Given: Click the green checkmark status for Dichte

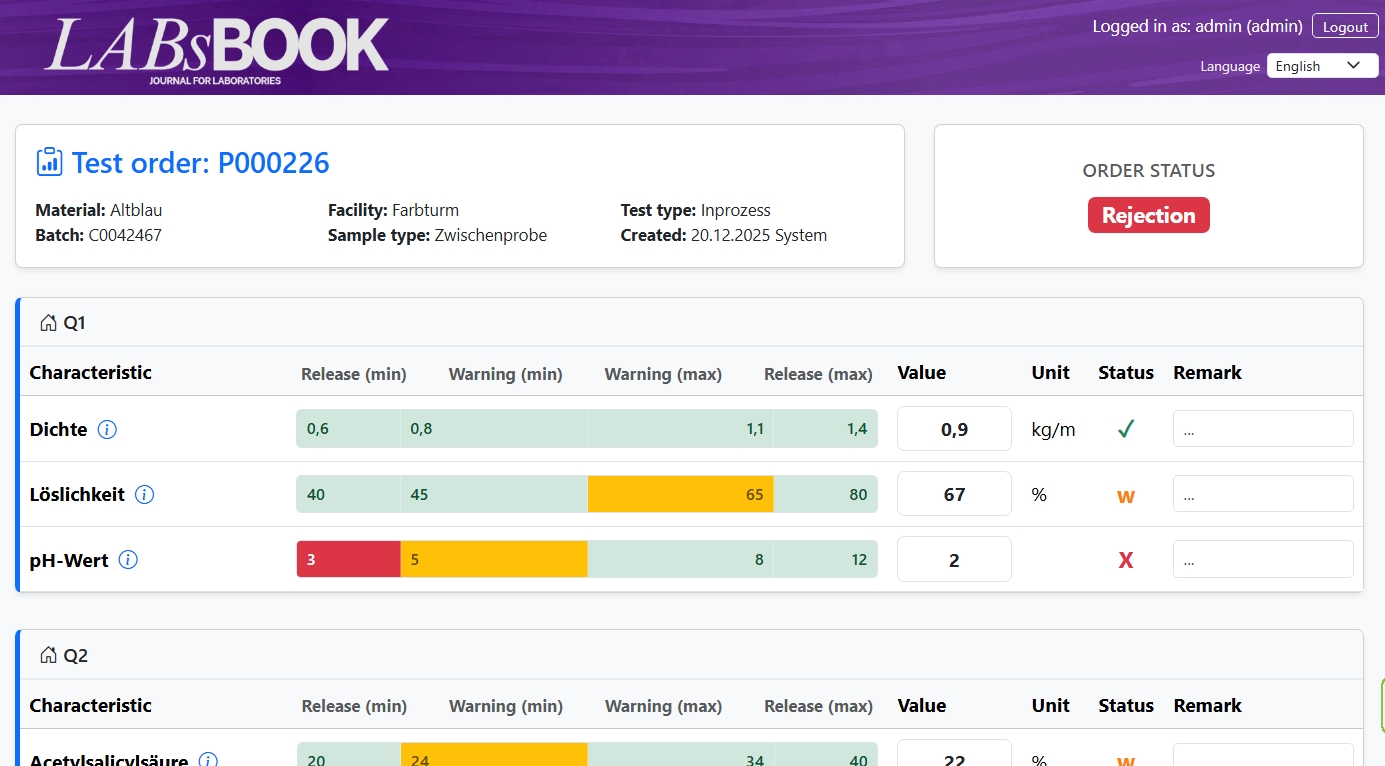Looking at the screenshot, I should click(x=1126, y=429).
